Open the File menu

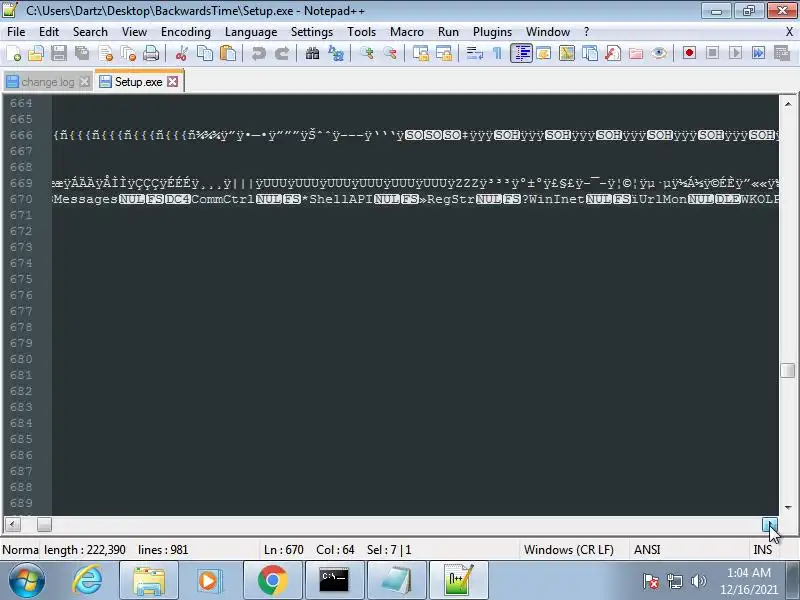click(16, 32)
